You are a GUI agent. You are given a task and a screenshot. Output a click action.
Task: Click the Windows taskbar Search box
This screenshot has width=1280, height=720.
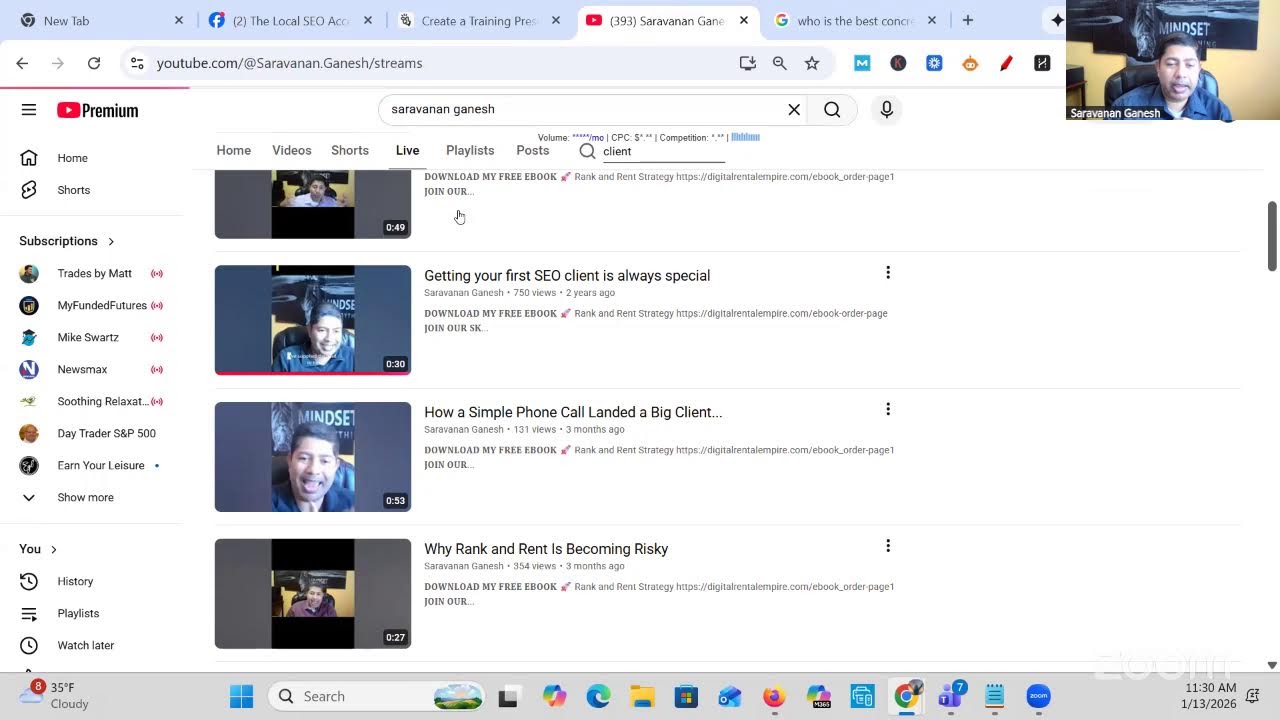click(x=376, y=696)
